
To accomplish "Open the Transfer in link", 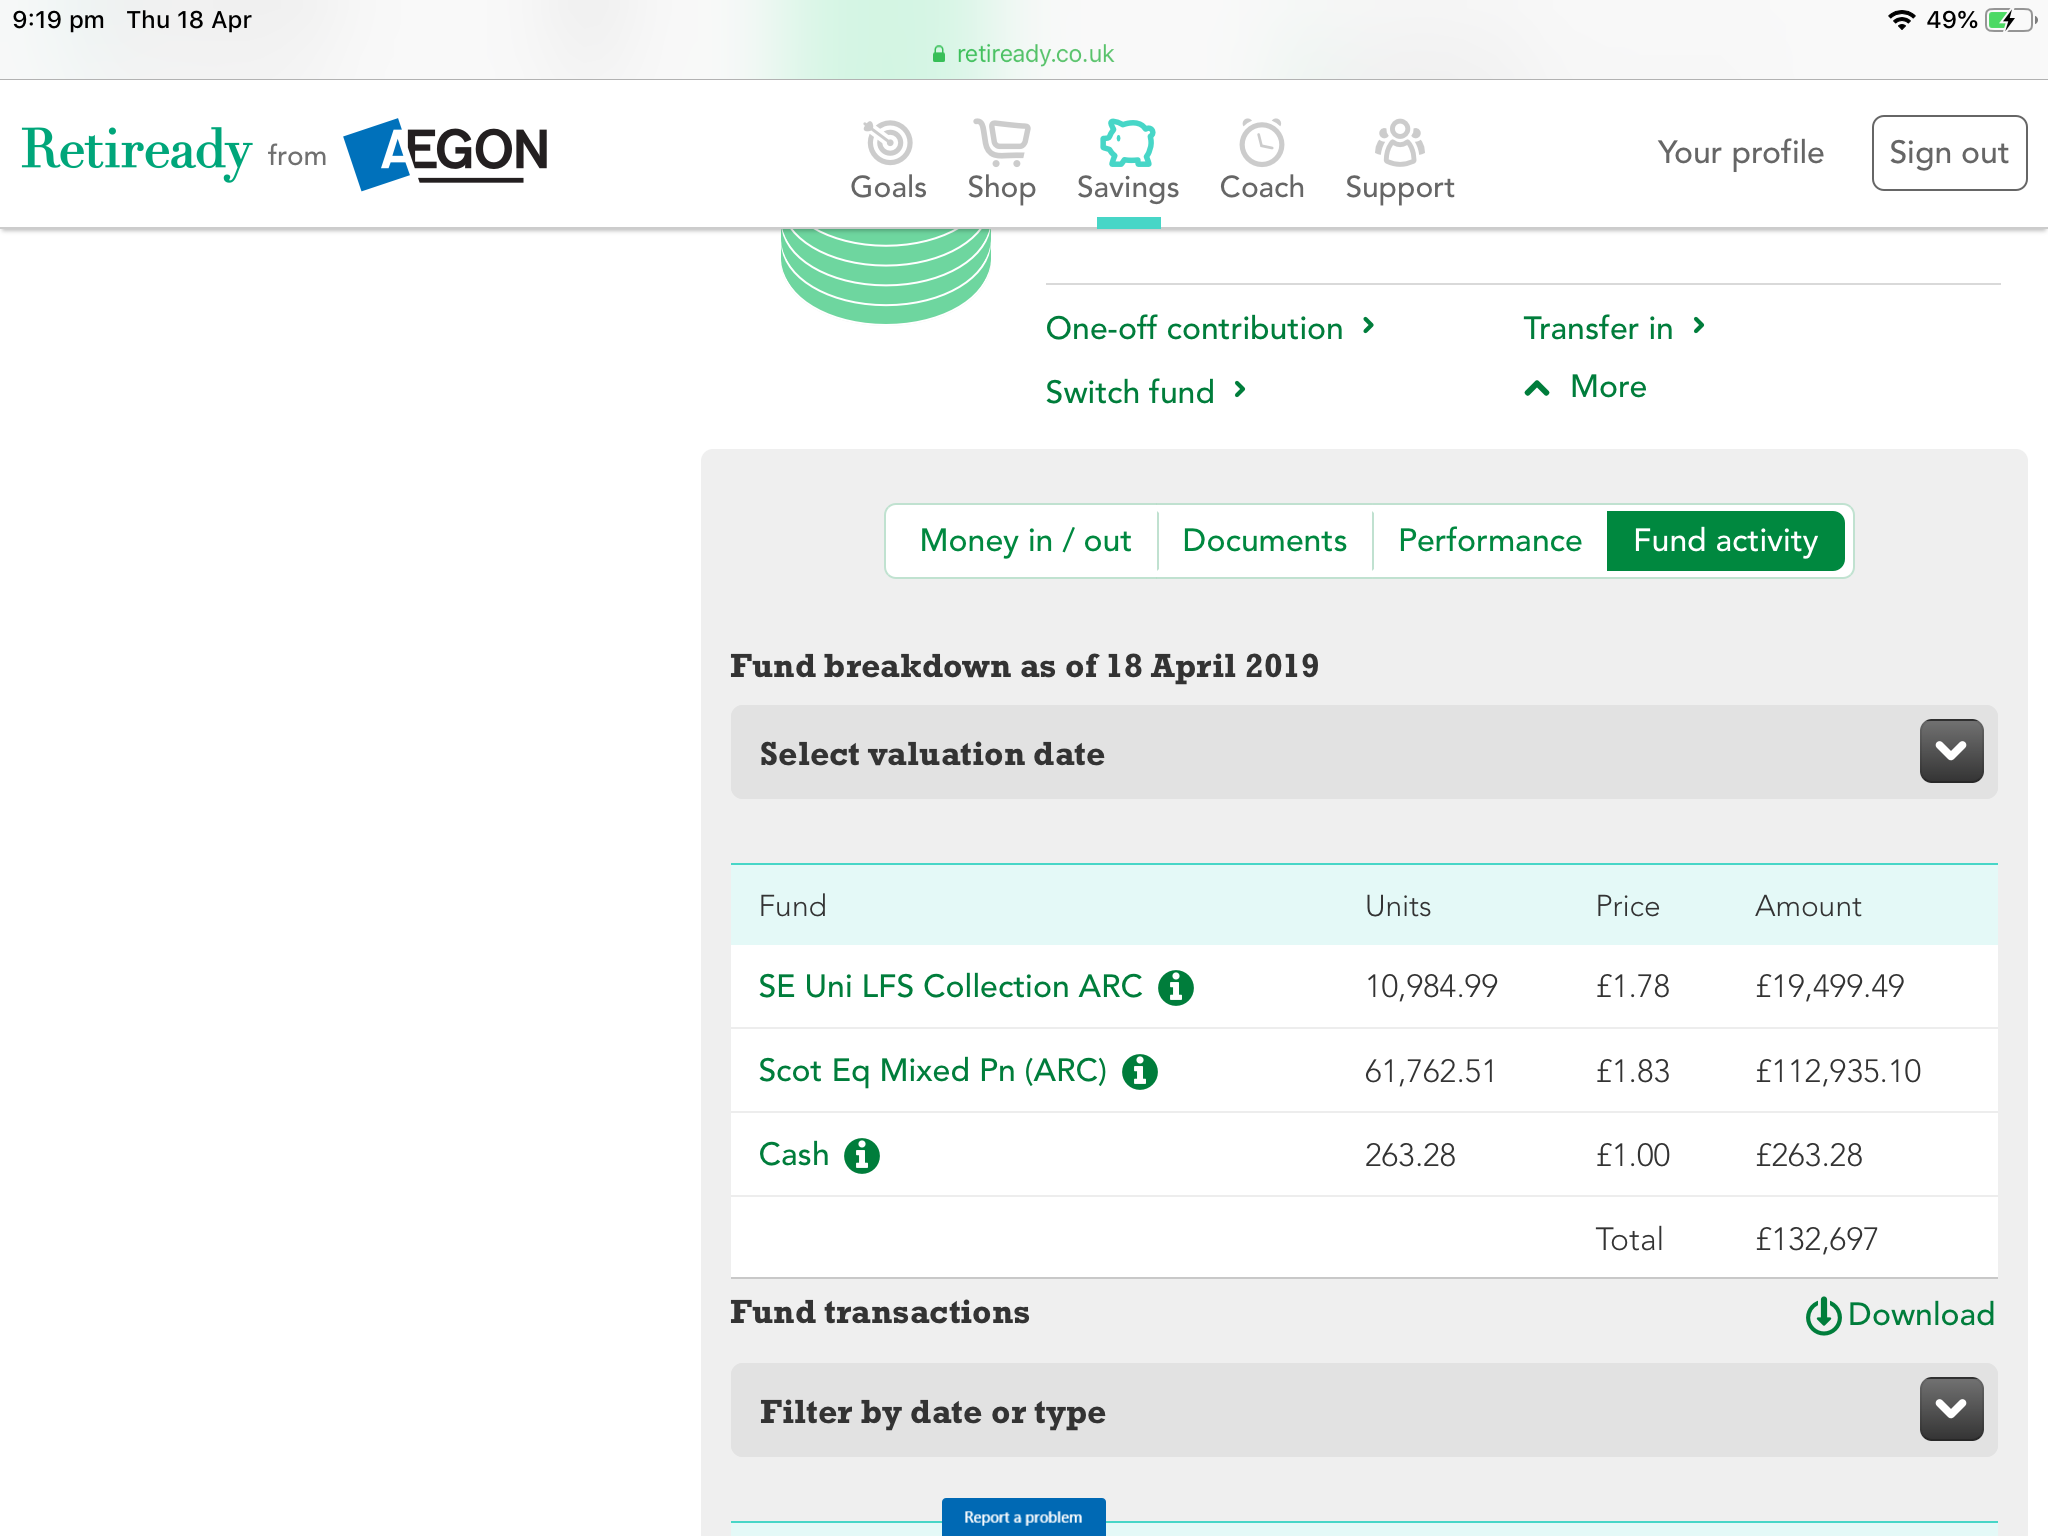I will pos(1597,328).
